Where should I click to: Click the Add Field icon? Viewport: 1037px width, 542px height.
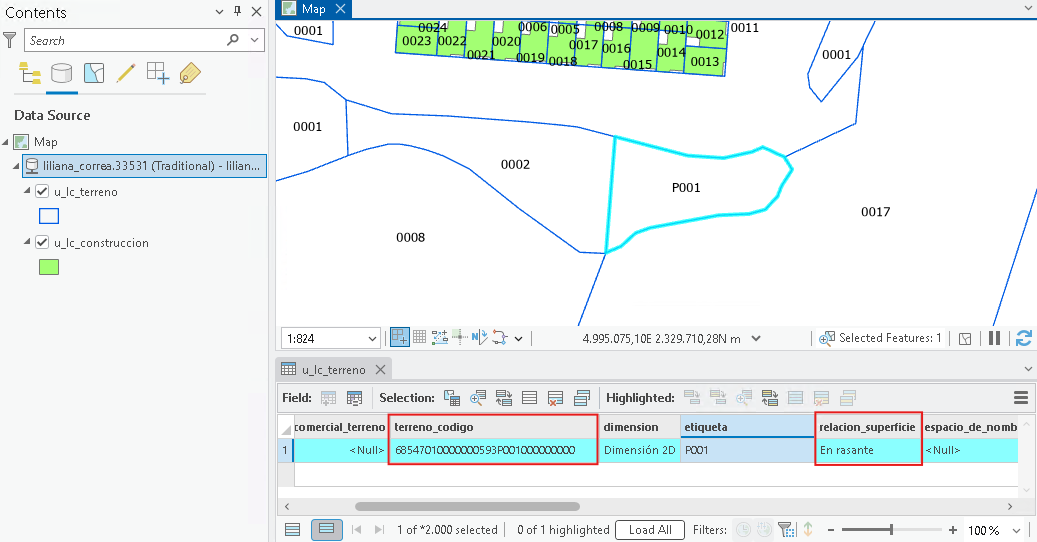click(x=328, y=398)
